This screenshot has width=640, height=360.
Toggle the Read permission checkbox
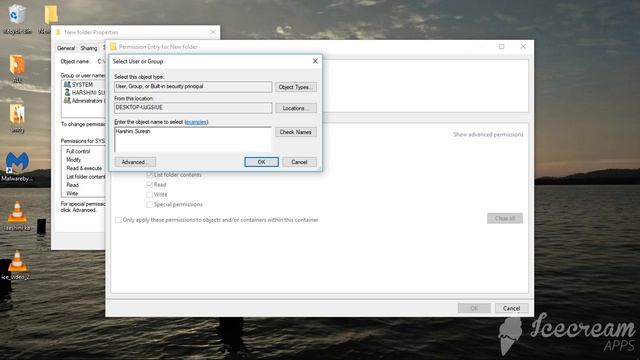pos(149,184)
